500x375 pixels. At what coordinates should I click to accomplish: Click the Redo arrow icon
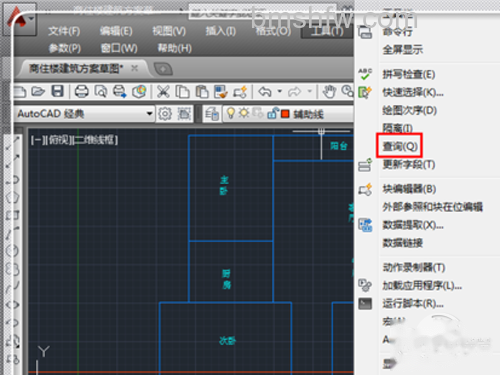coord(295,91)
